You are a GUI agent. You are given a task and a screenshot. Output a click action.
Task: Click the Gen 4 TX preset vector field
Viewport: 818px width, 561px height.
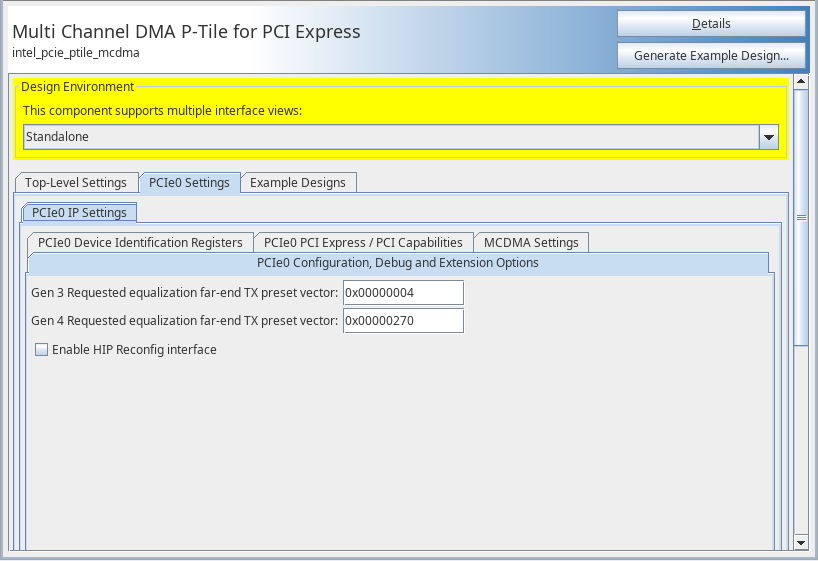403,321
